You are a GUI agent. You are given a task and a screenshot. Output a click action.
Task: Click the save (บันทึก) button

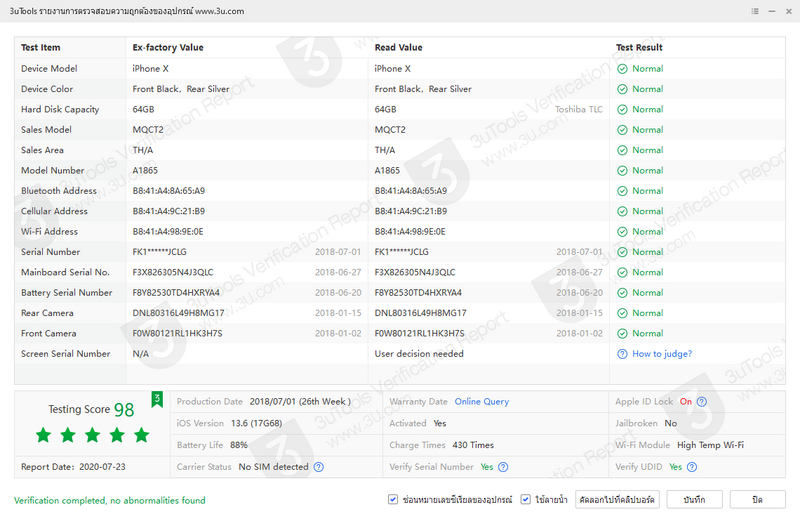pyautogui.click(x=694, y=499)
